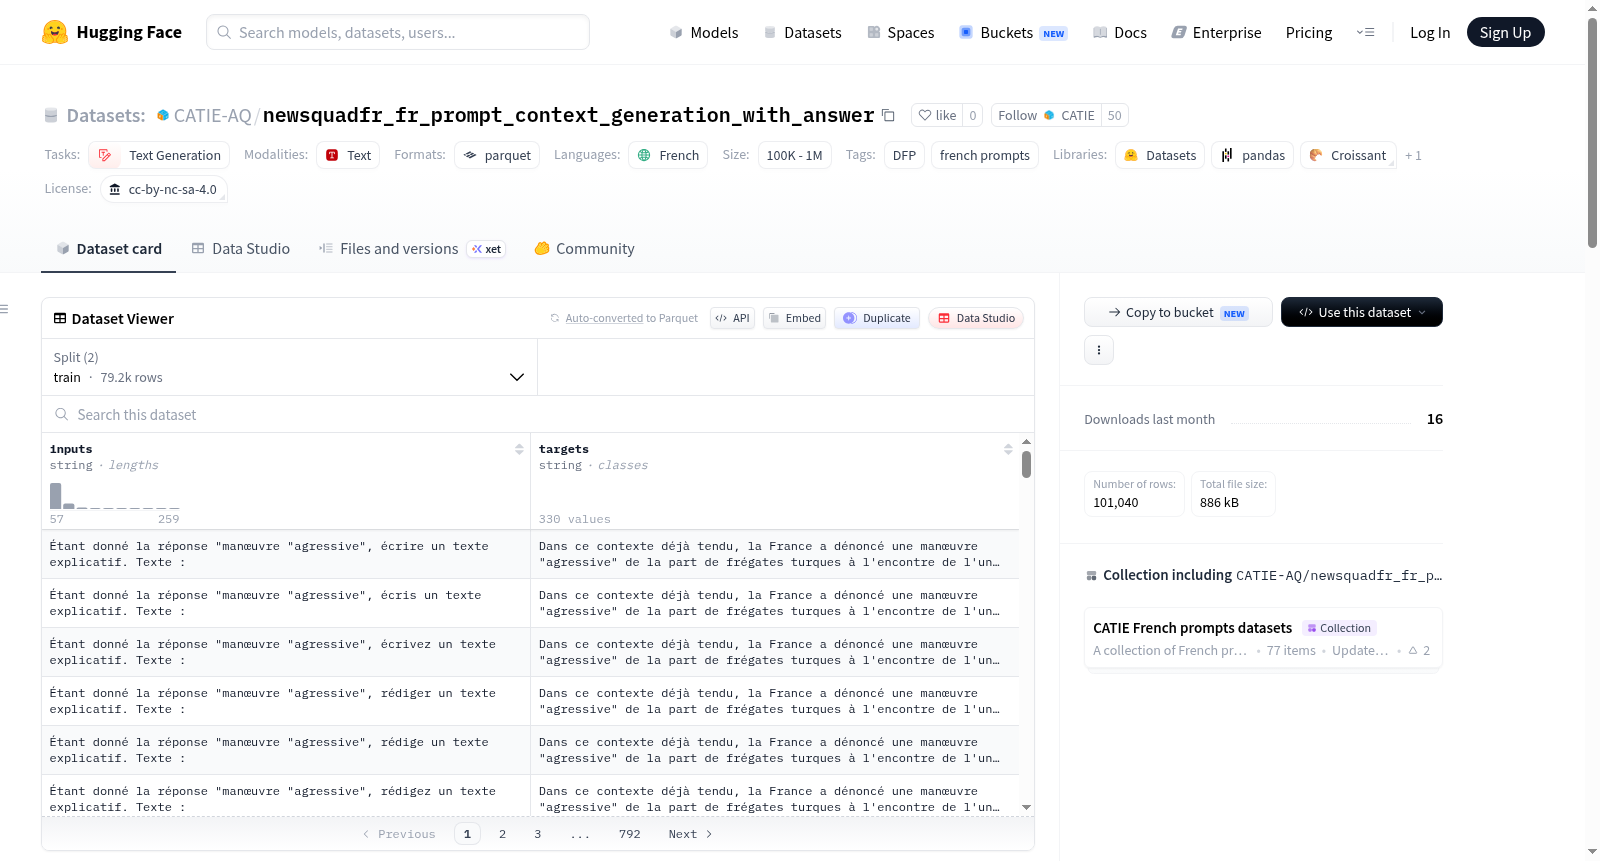Jump to page 792 of results
Image resolution: width=1600 pixels, height=861 pixels.
click(629, 834)
